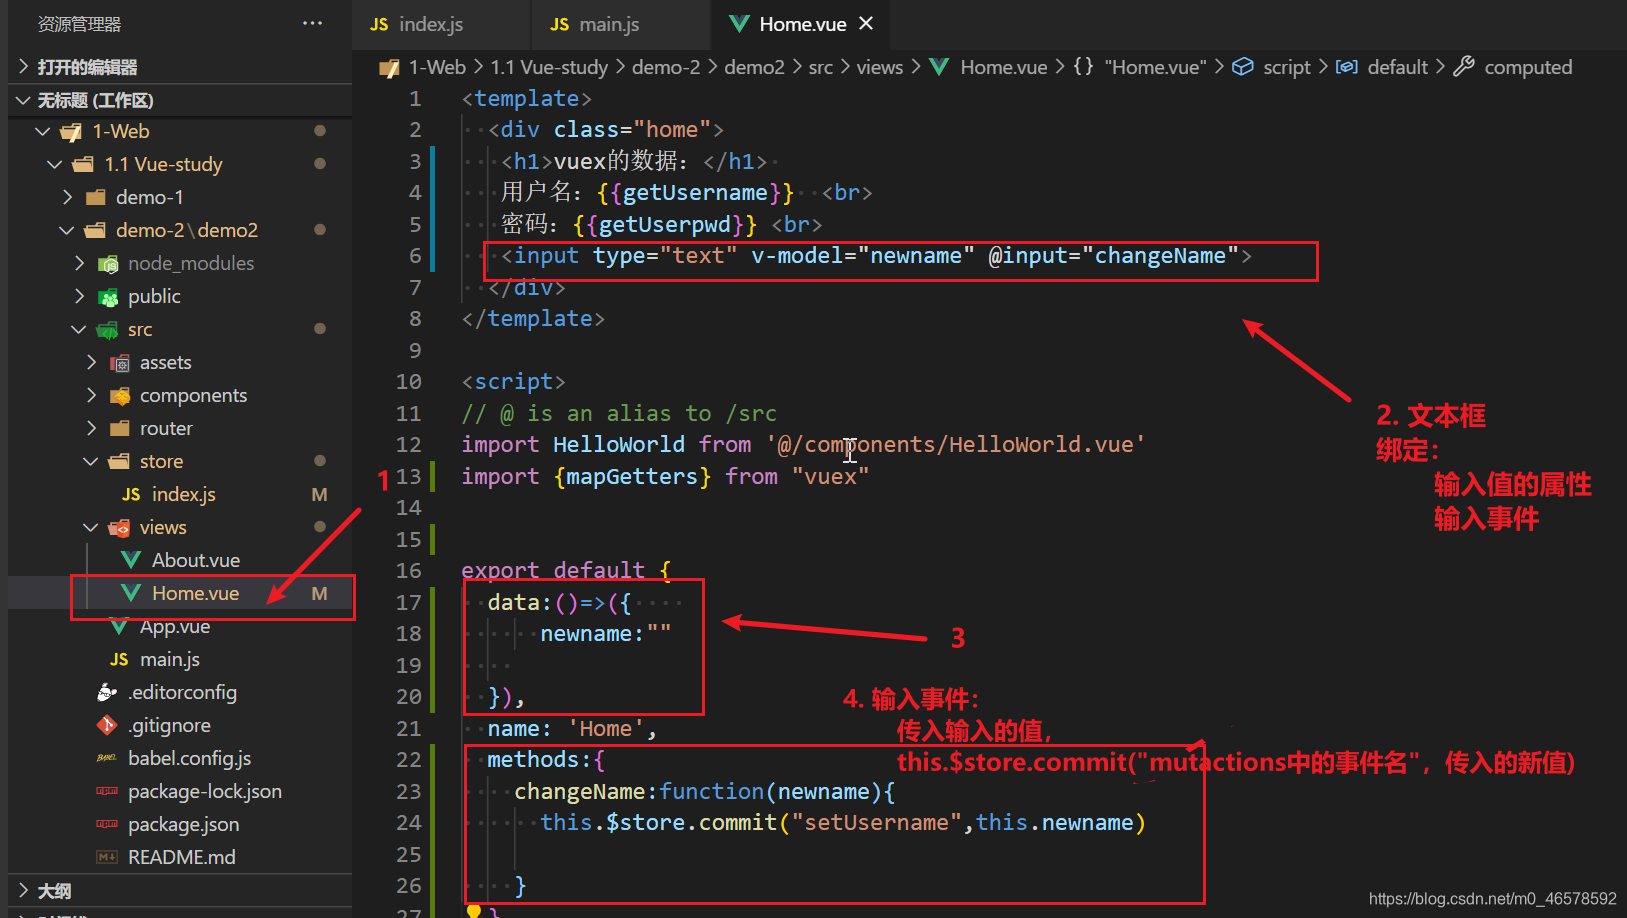Click the views folder icon
Image resolution: width=1627 pixels, height=918 pixels.
[x=120, y=528]
